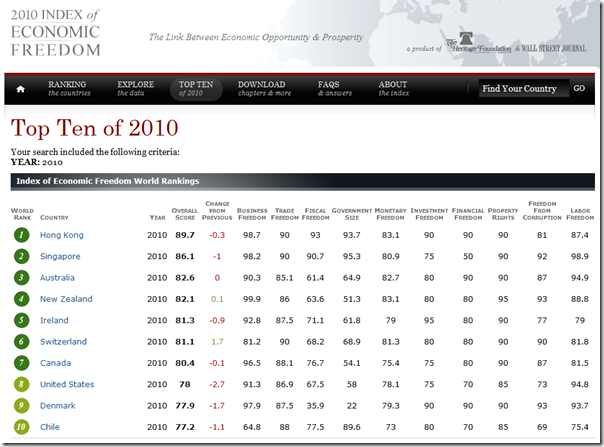Viewport: 604px width, 447px height.
Task: Open the Hong Kong country link
Action: click(x=62, y=235)
